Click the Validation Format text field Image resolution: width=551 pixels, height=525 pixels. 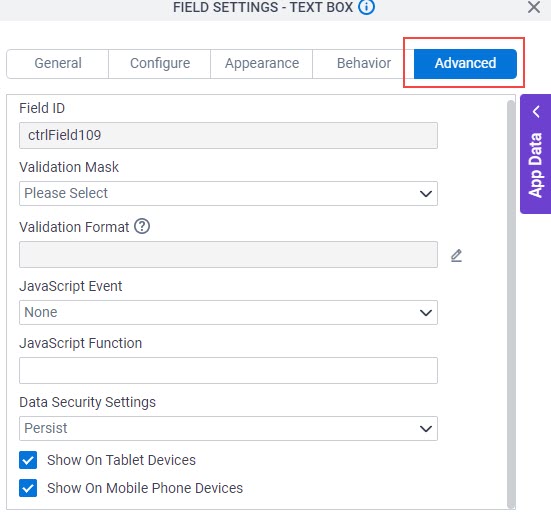pyautogui.click(x=228, y=254)
